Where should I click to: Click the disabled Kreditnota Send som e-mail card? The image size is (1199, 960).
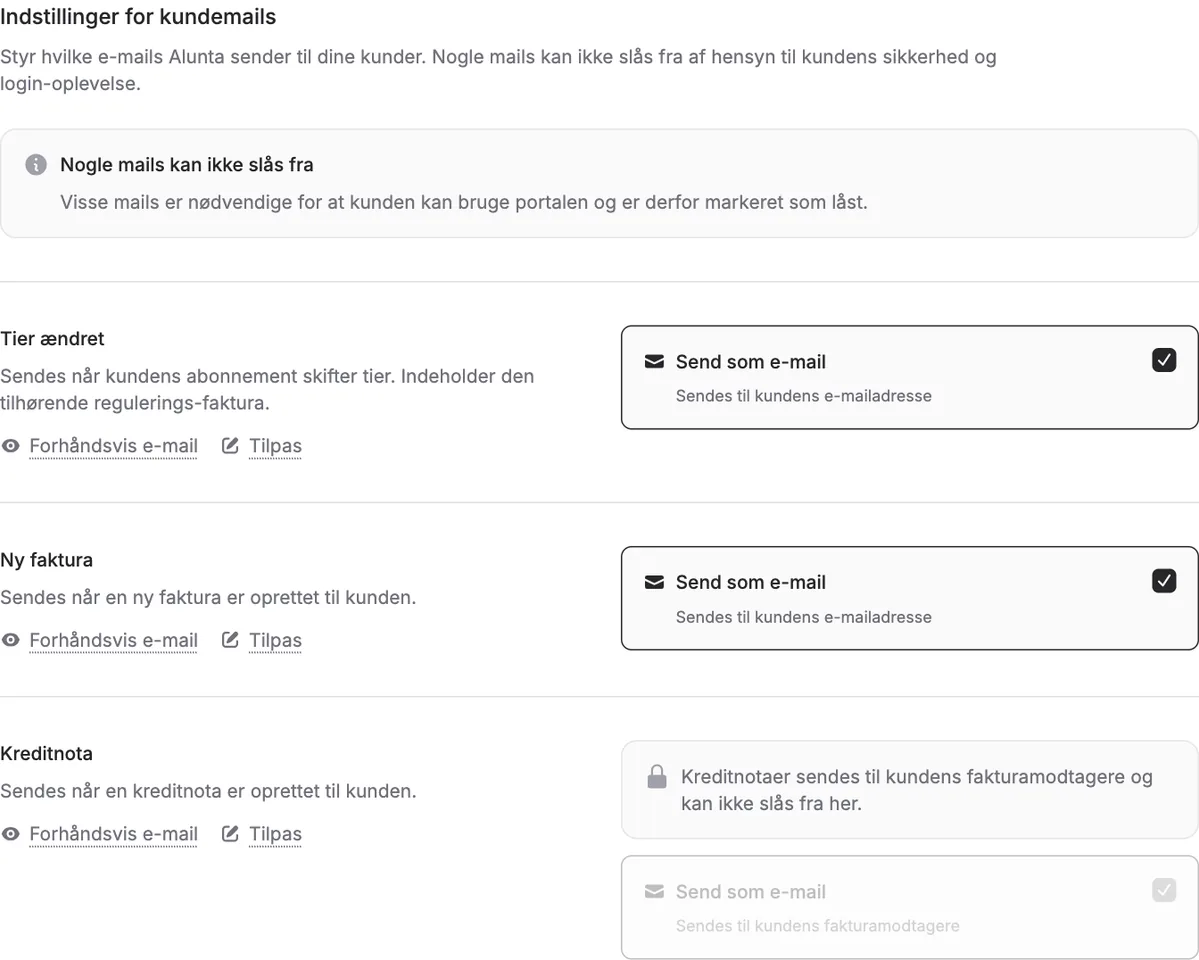pos(909,907)
